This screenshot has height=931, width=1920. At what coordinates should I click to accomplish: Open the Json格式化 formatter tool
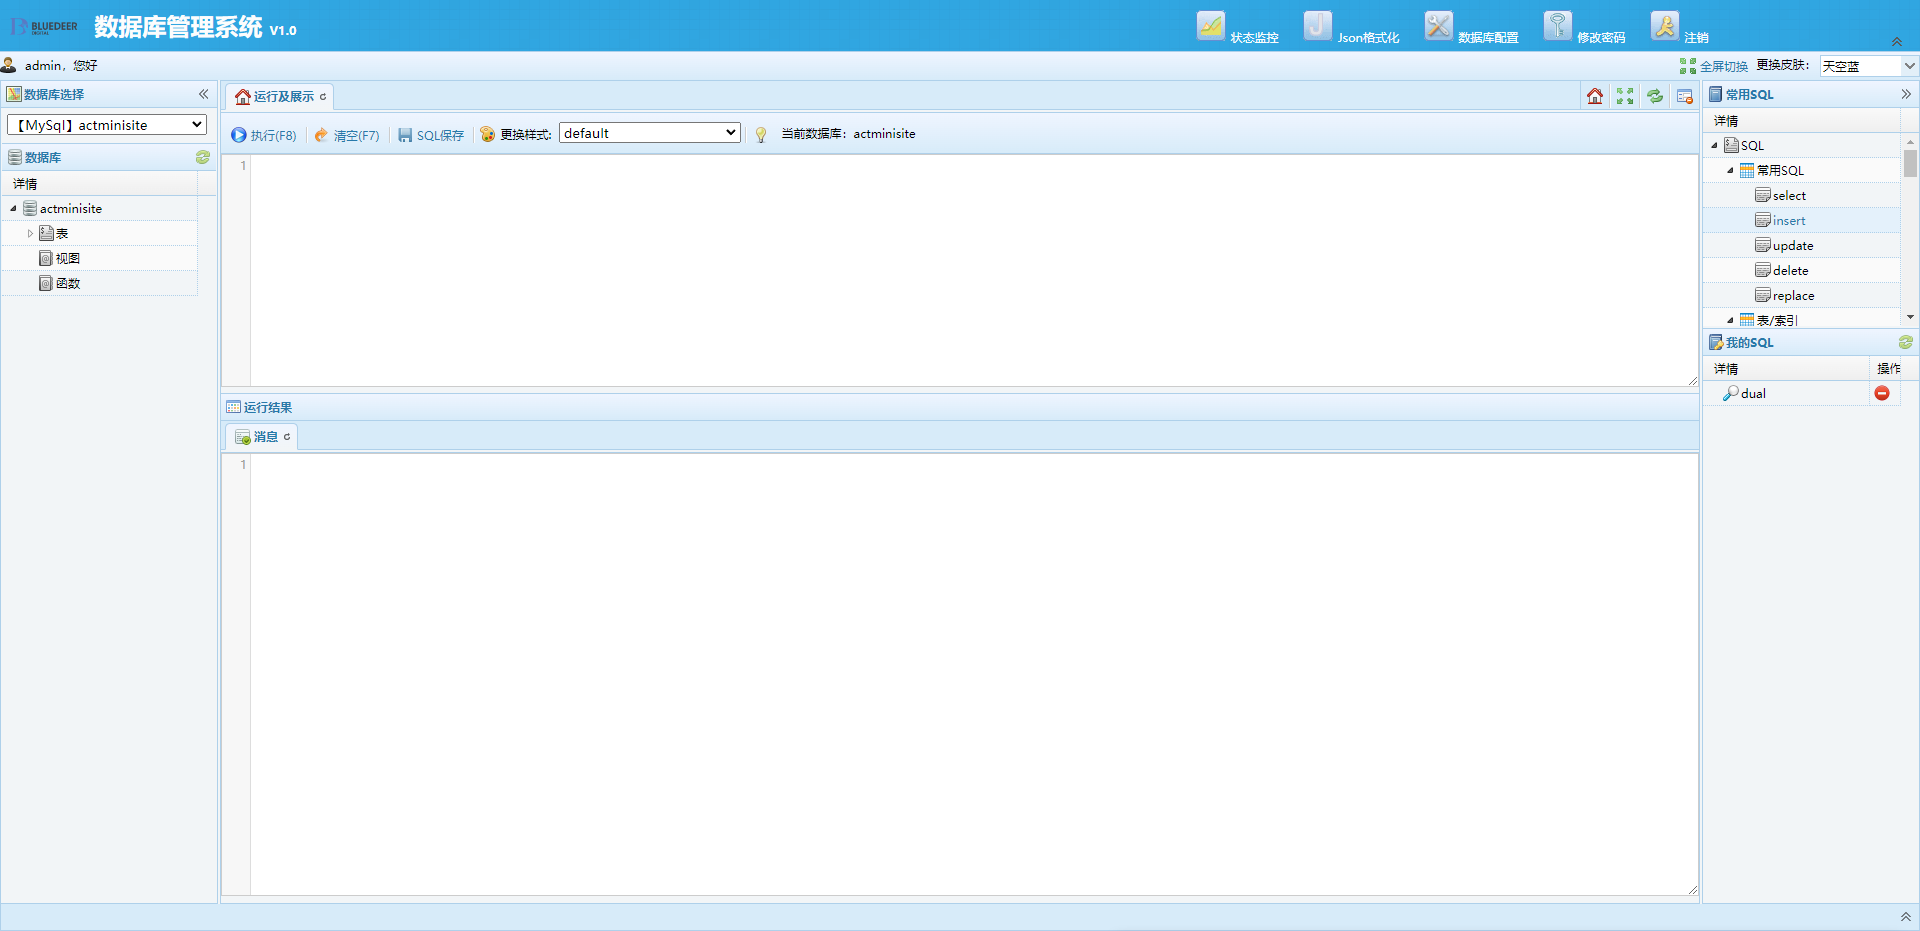[1318, 26]
